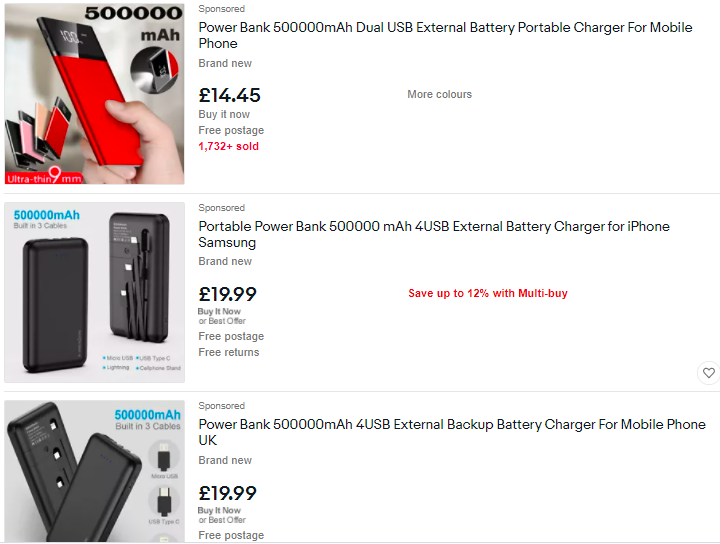
Task: Click Sponsored label above Dual USB listing
Action: point(221,9)
